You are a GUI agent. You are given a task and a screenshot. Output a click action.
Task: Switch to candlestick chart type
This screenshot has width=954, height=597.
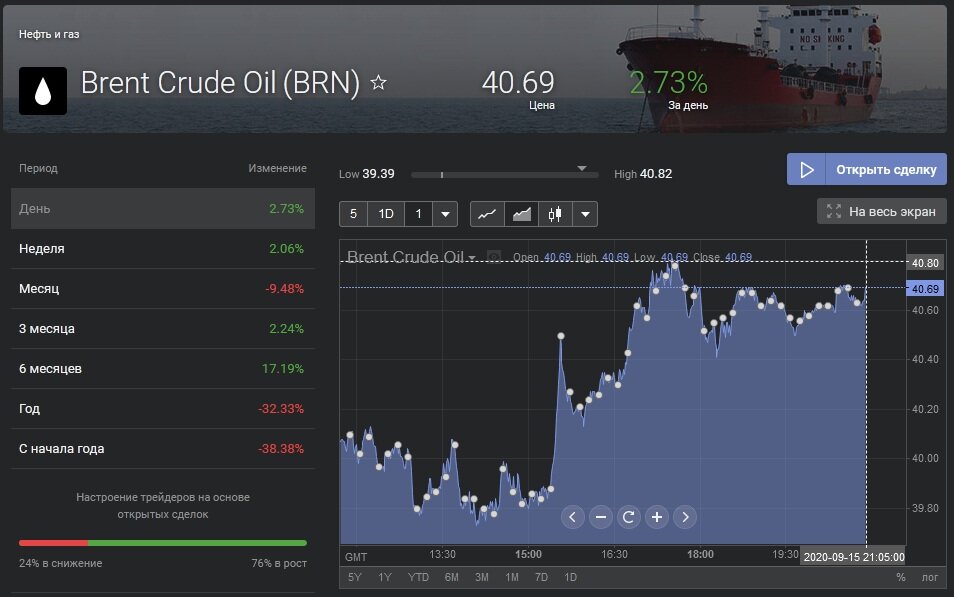(x=555, y=213)
